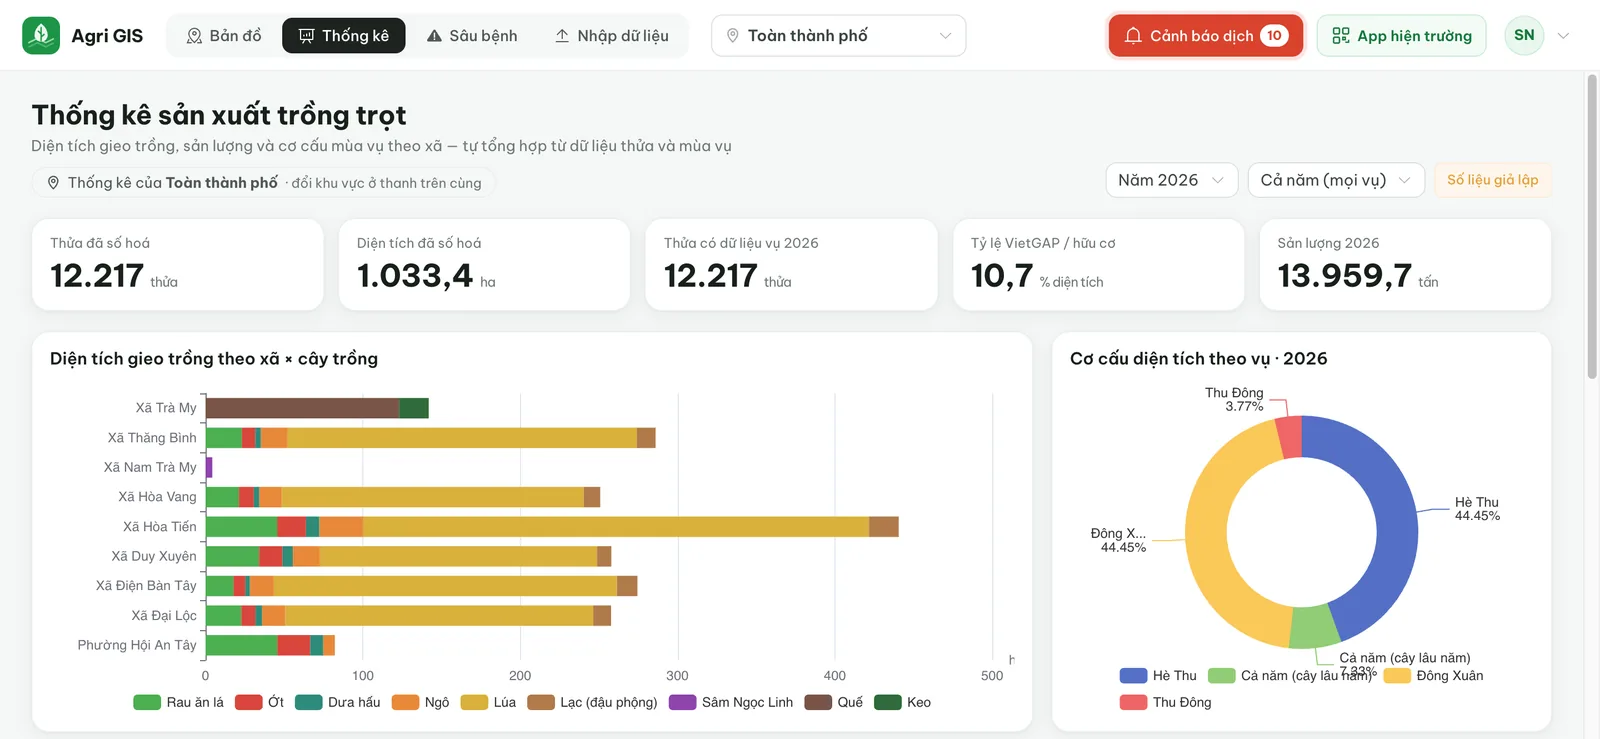Click the Sản lượng 2026 value 13.959,7
This screenshot has height=739, width=1600.
click(x=1344, y=275)
